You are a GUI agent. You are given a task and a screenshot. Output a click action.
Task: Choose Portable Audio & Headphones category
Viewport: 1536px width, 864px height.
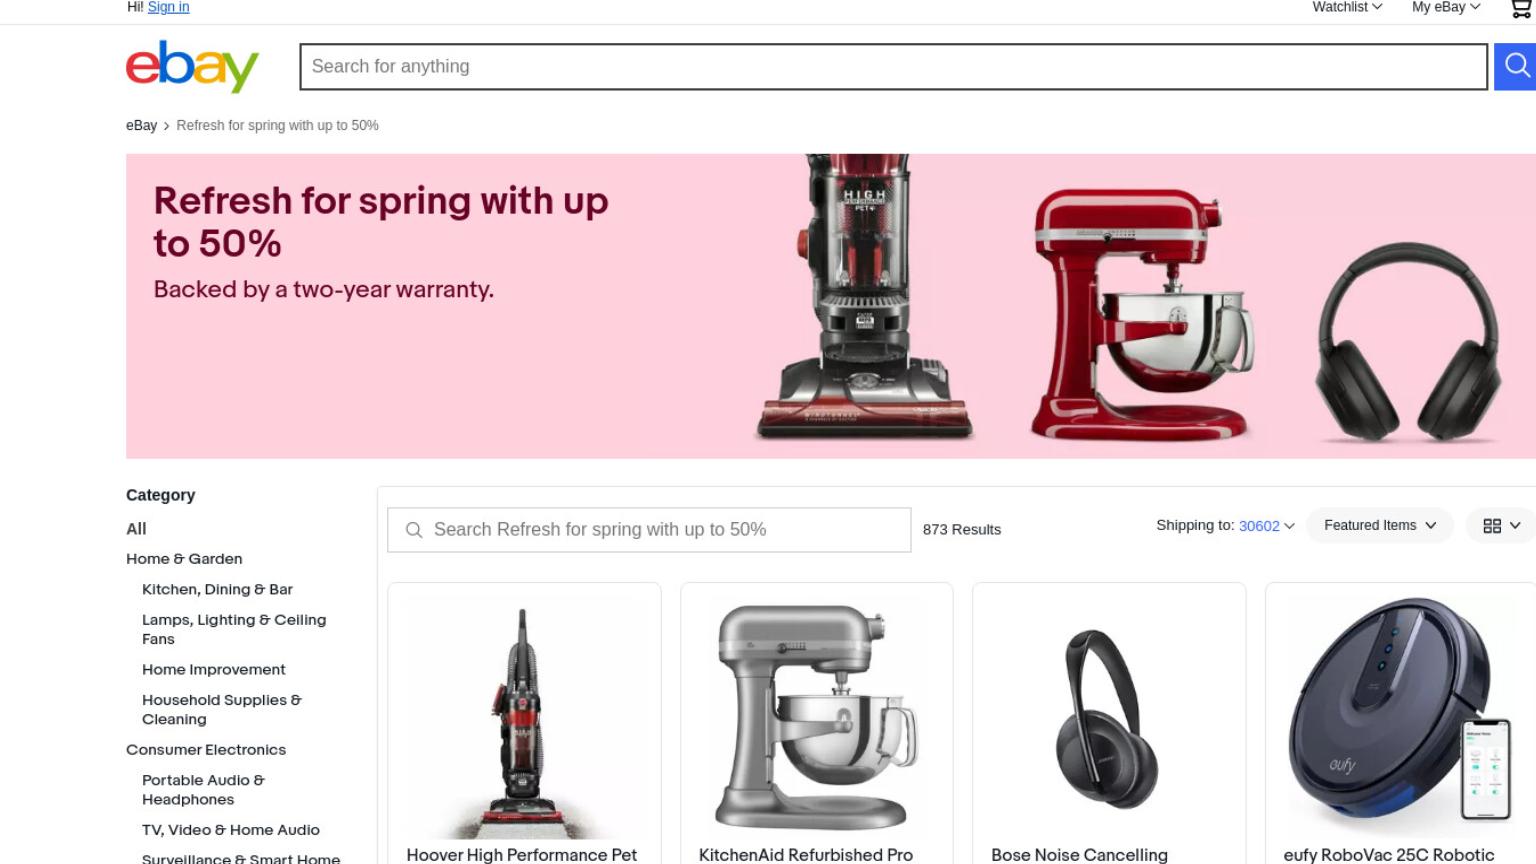point(203,790)
